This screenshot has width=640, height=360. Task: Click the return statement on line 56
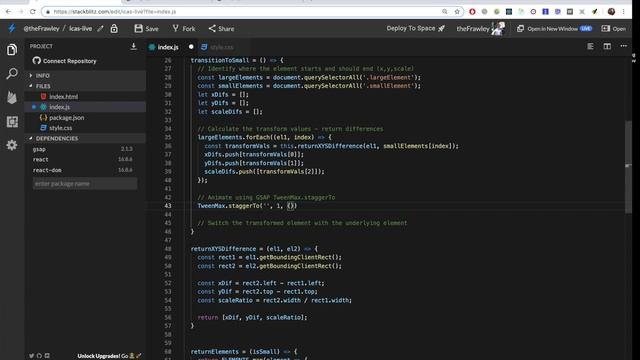click(x=252, y=317)
